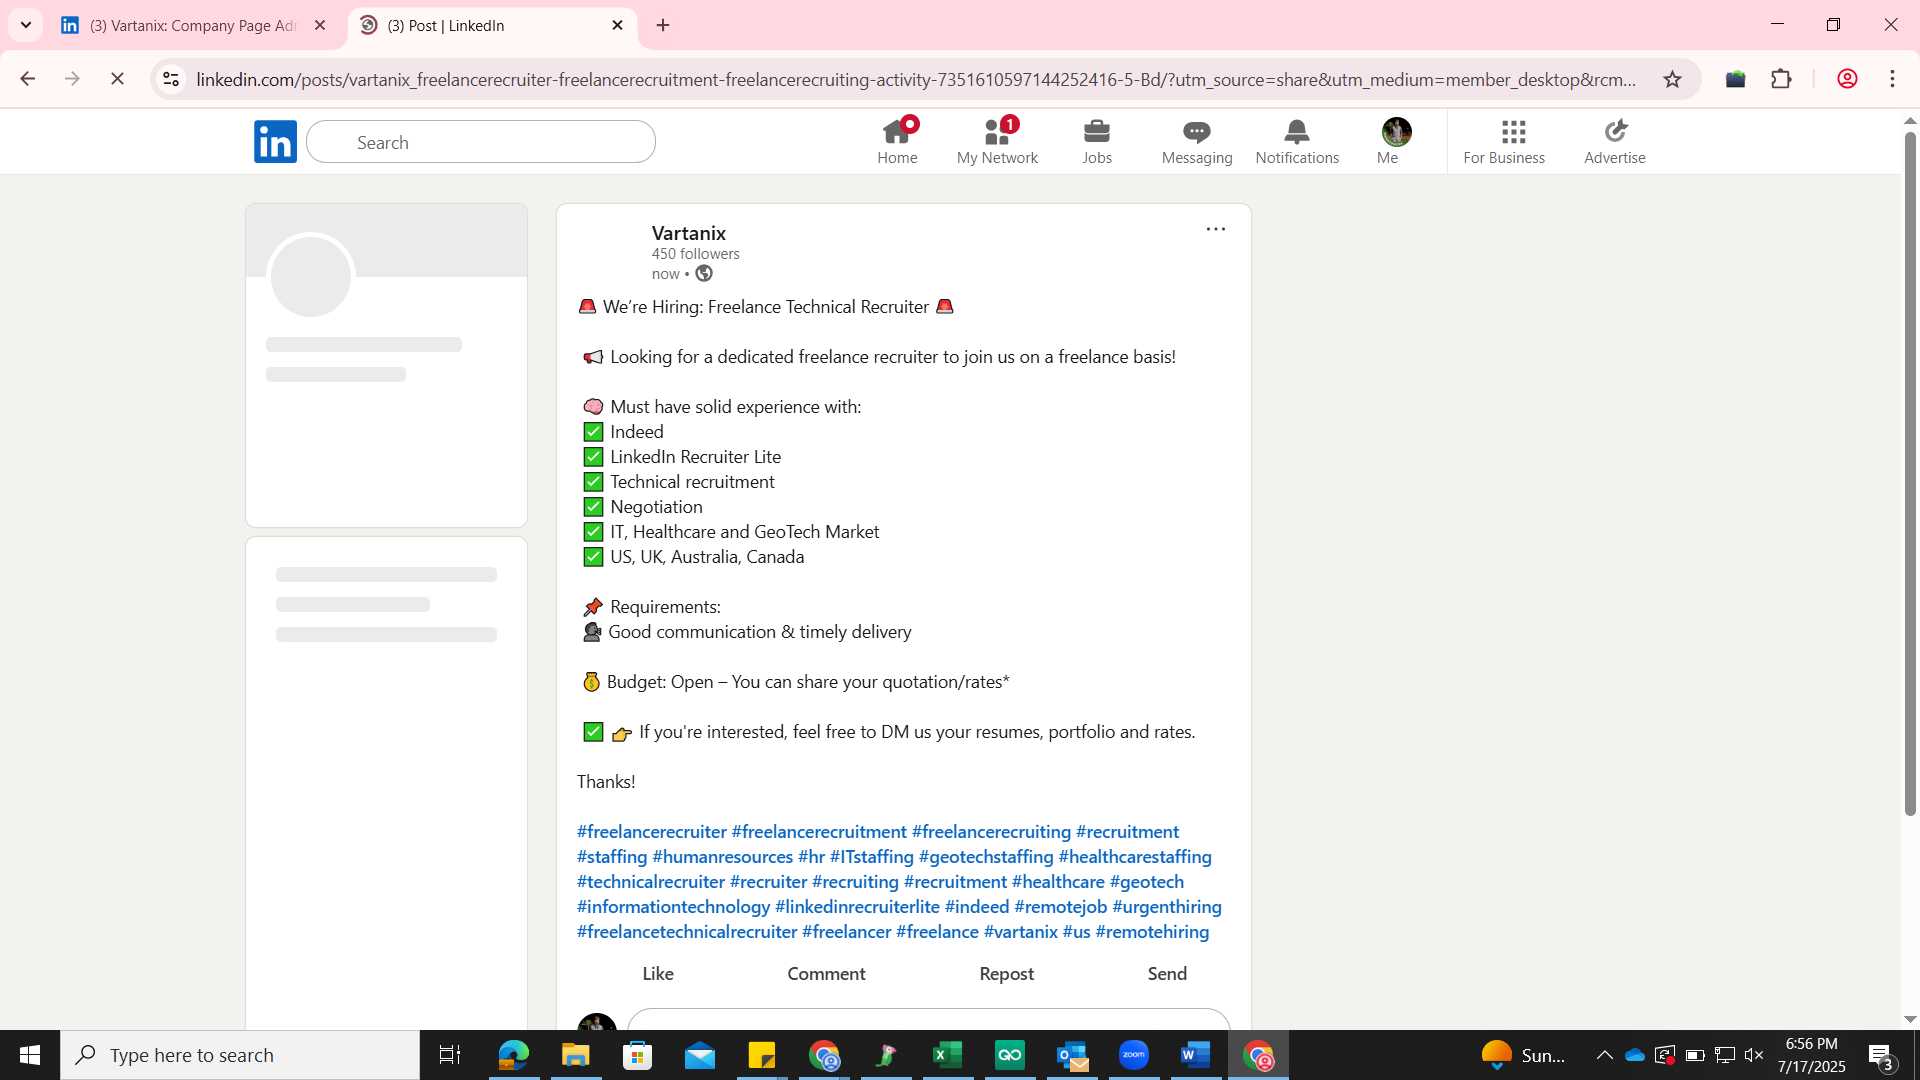Bookmark this page with star icon
Viewport: 1920px width, 1080px height.
click(1672, 79)
